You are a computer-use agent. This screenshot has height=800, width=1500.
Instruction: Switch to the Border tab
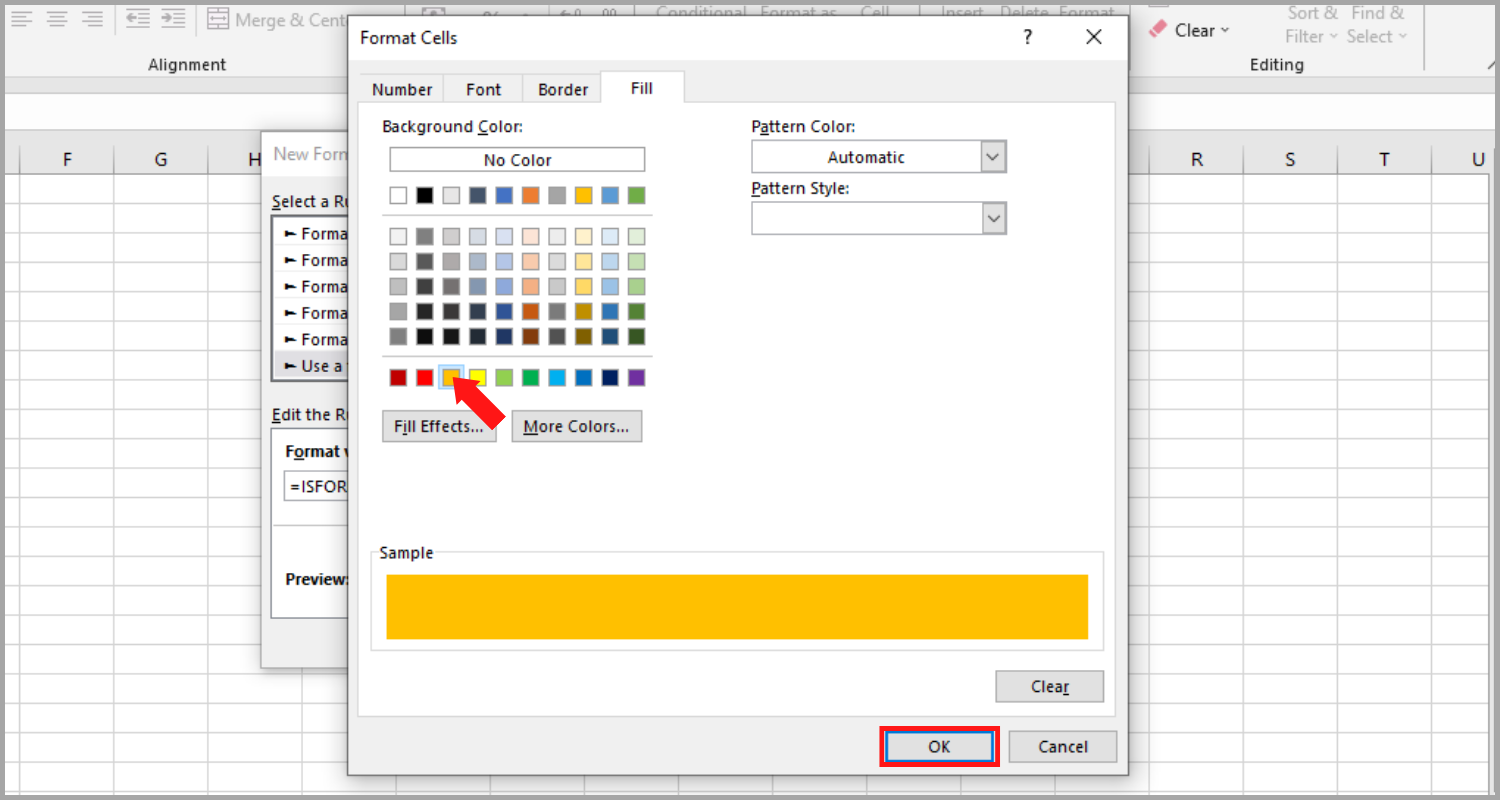coord(561,89)
